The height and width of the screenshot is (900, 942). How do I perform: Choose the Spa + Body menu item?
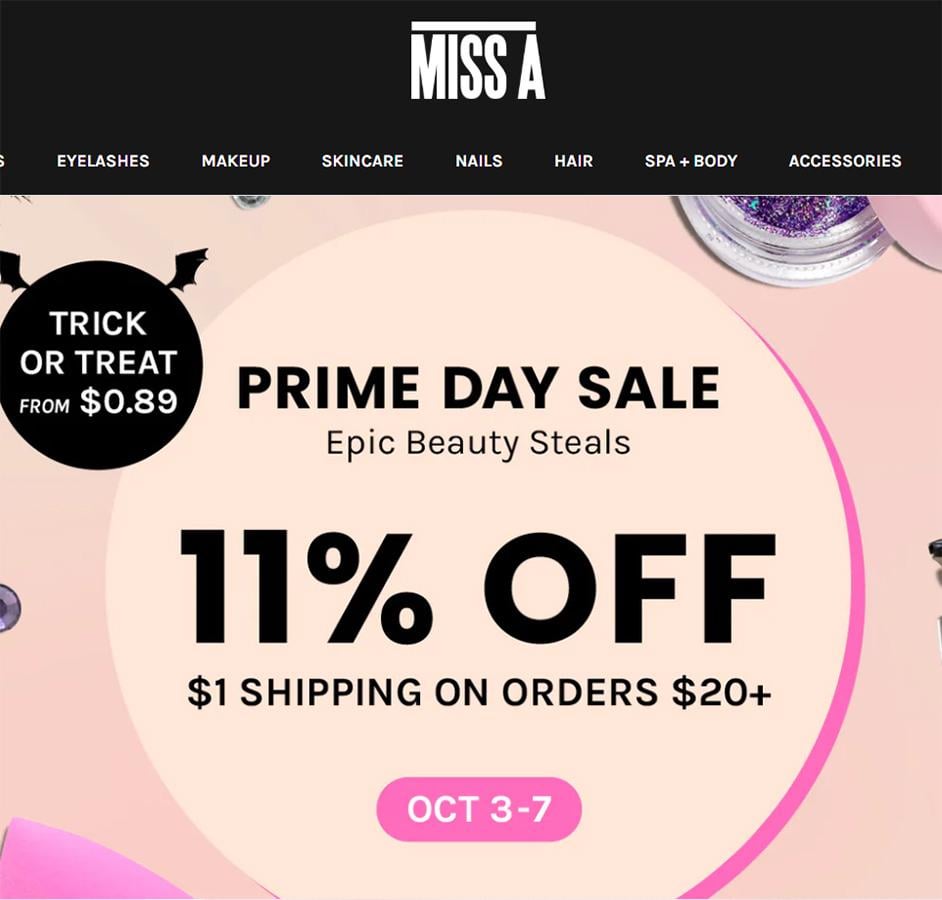pos(691,161)
